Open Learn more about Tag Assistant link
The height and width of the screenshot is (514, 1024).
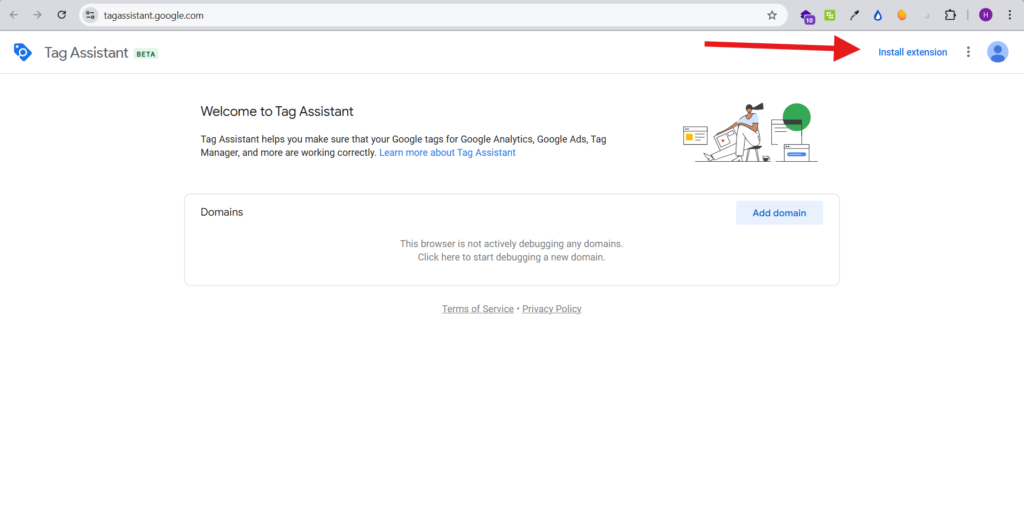(447, 153)
